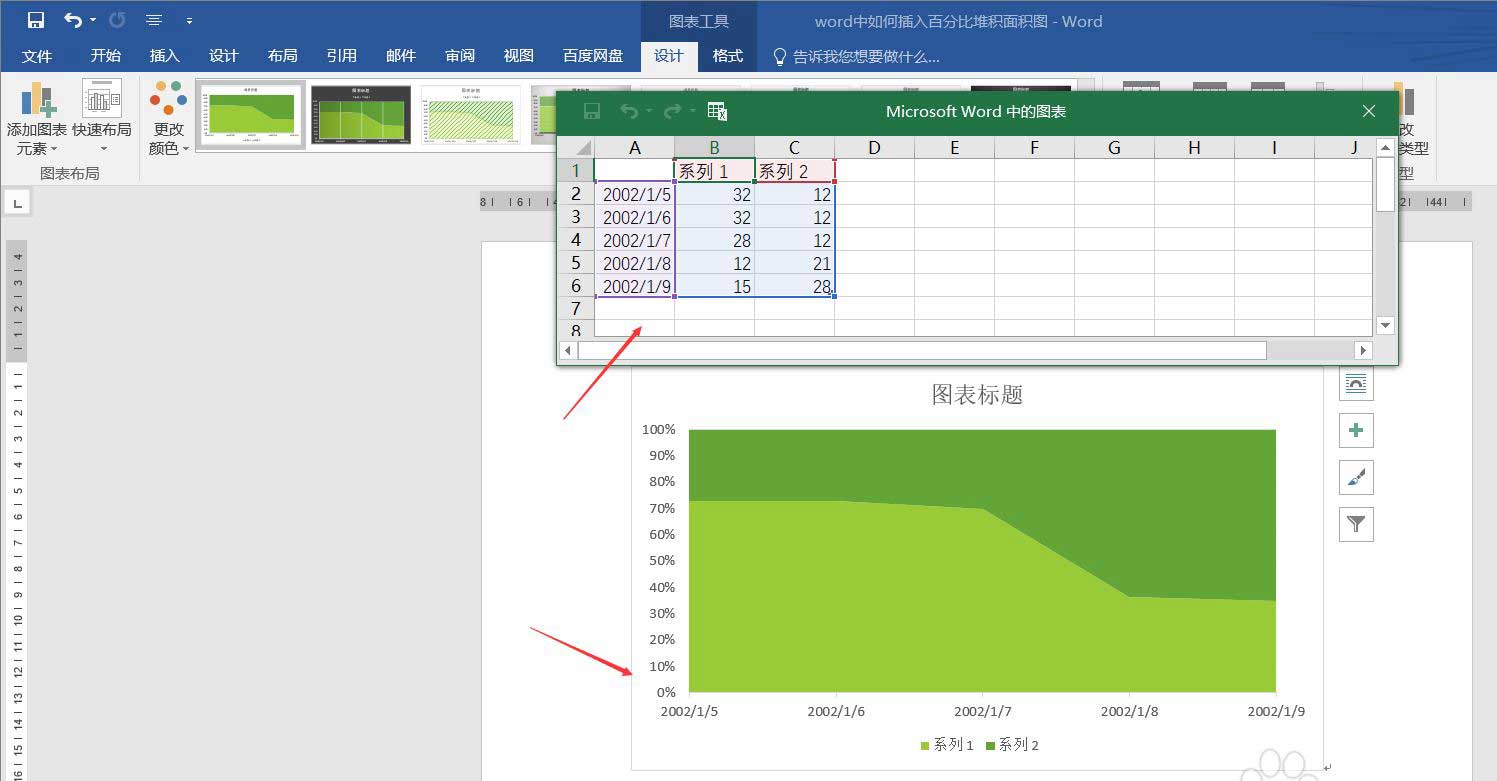Select the dark background chart style thumbnail
Image resolution: width=1497 pixels, height=781 pixels.
[360, 115]
